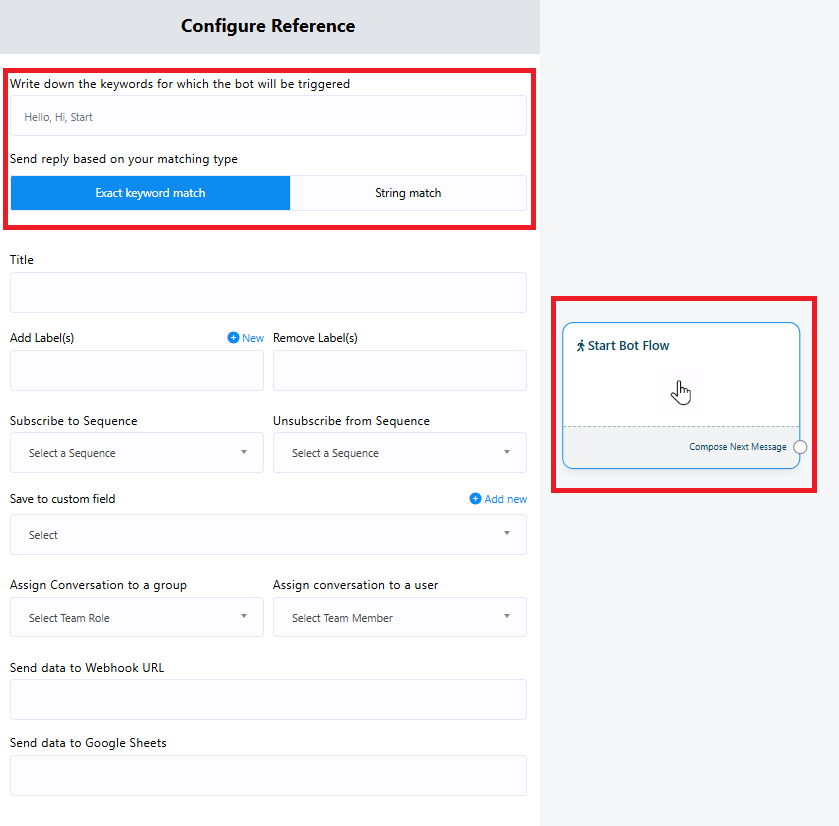Expand the Save to custom field dropdown
Screen dimensions: 839x826
(x=268, y=535)
